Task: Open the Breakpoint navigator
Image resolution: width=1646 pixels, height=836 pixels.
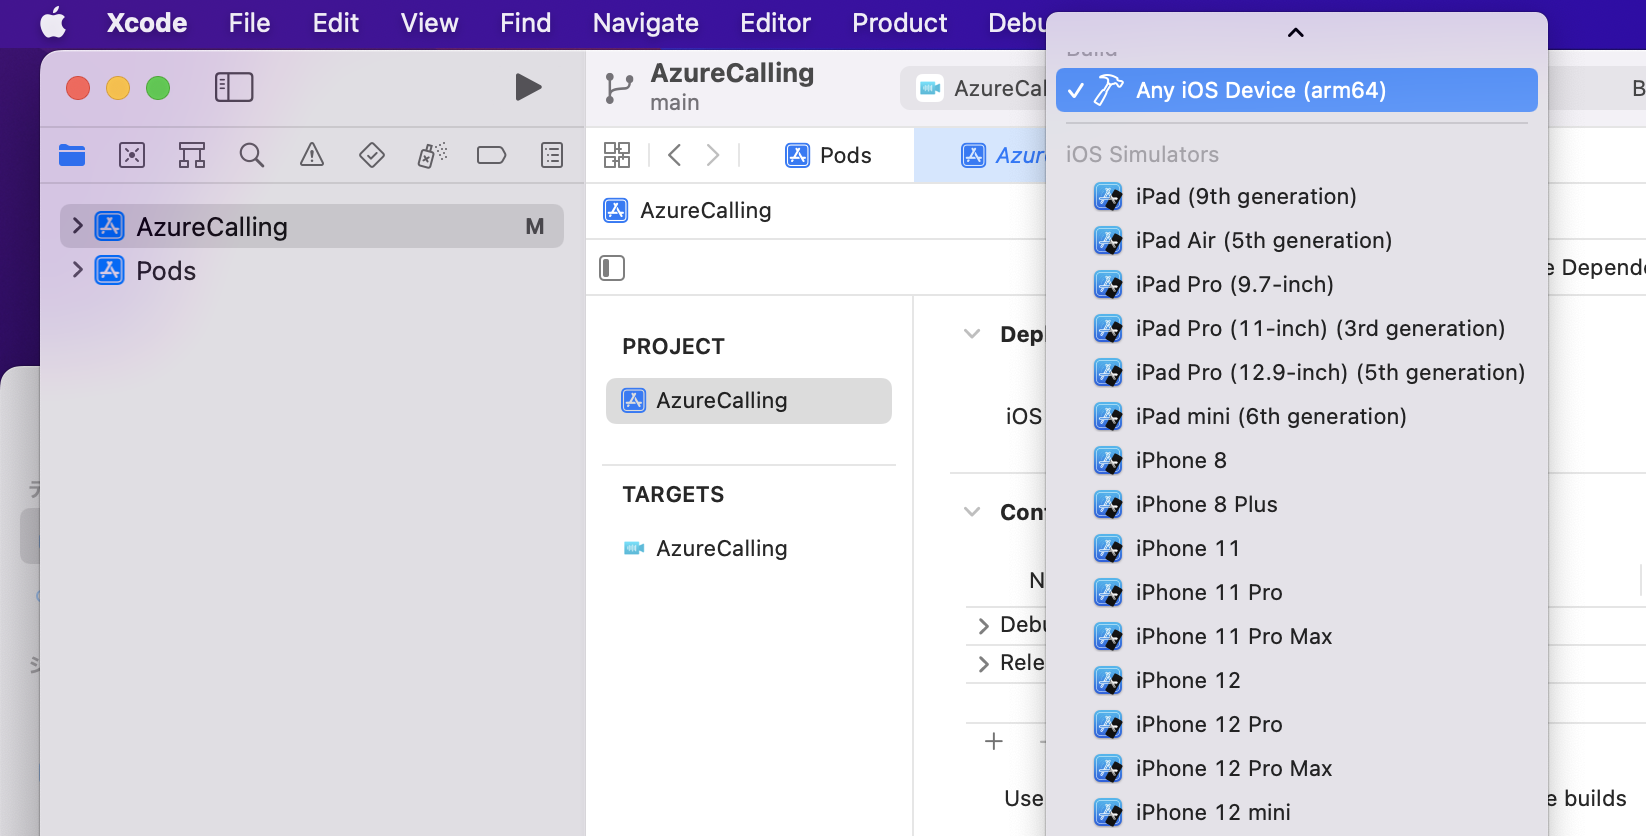Action: click(492, 155)
